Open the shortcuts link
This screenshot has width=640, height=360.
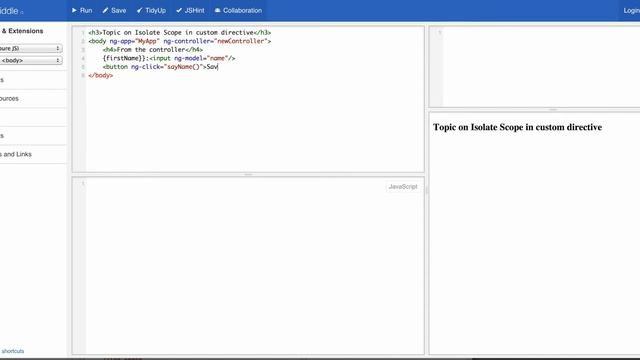coord(13,351)
